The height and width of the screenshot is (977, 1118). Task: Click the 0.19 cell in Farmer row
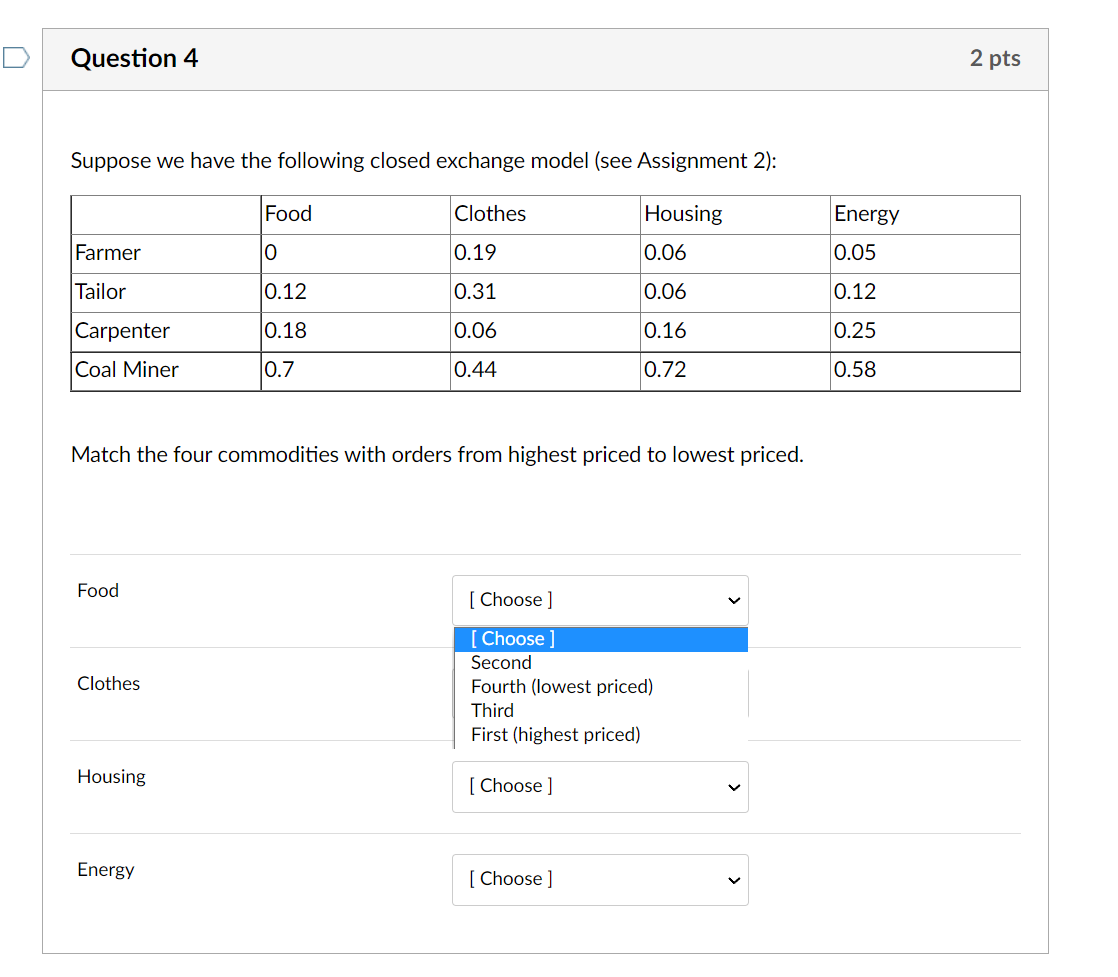[545, 254]
